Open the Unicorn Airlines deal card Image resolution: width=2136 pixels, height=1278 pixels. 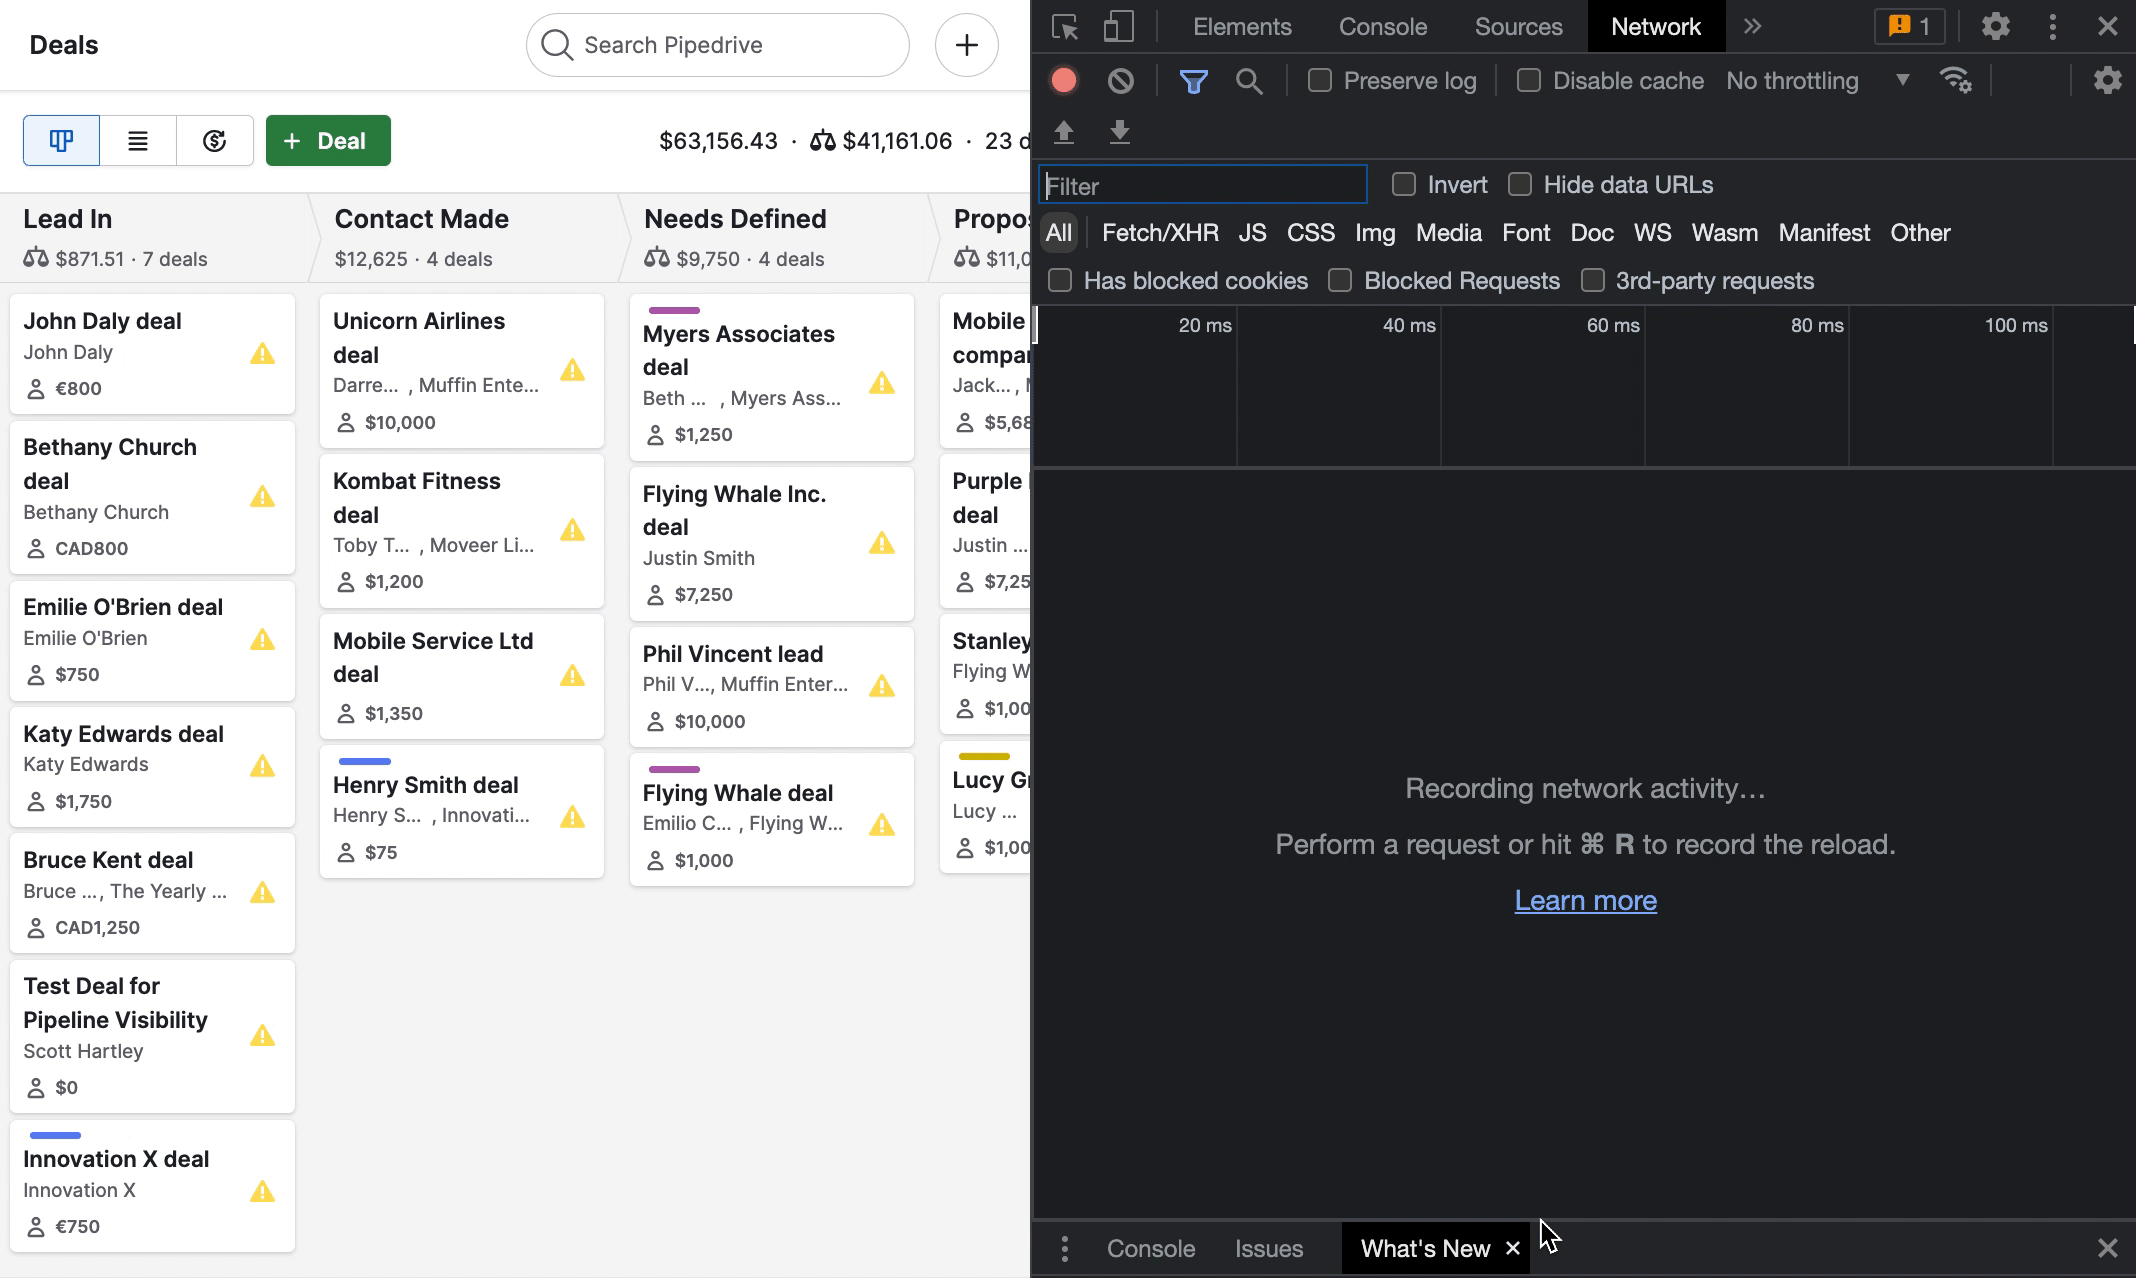tap(462, 370)
